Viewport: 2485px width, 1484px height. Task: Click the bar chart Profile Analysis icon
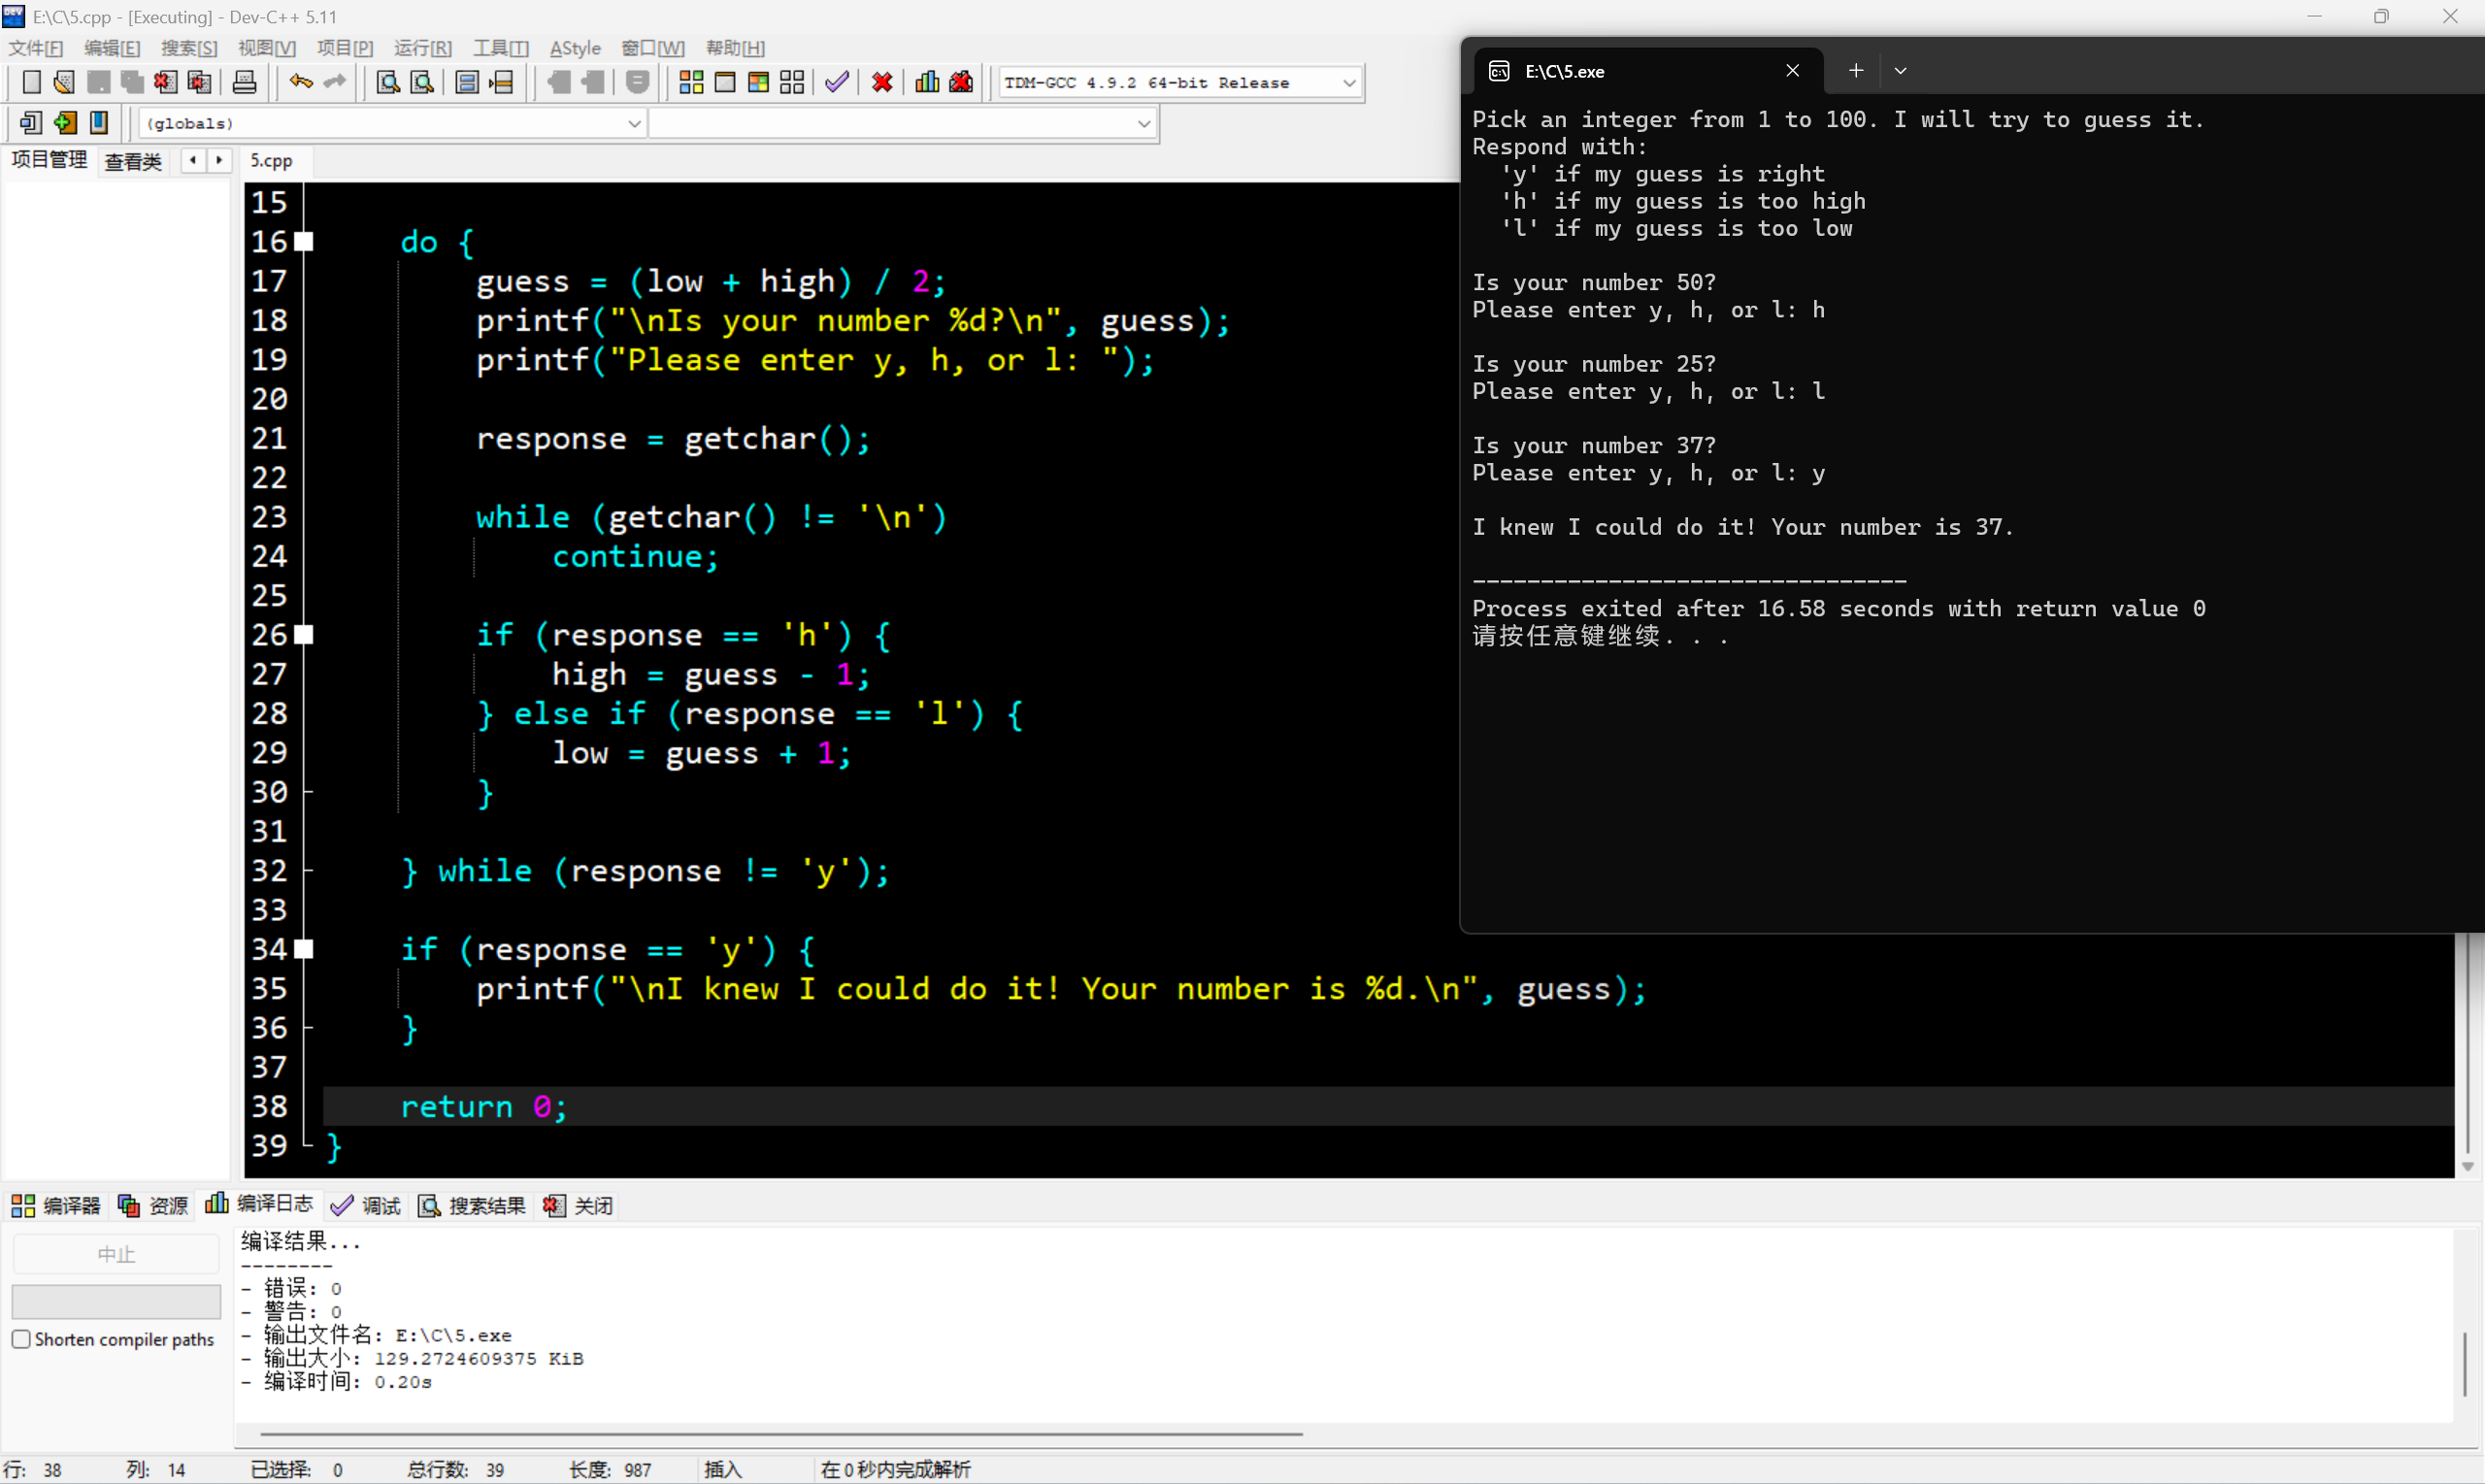point(927,83)
